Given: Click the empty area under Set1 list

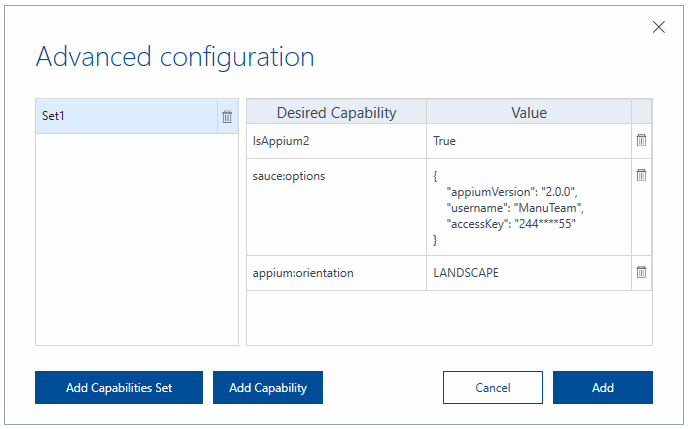Looking at the screenshot, I should (x=137, y=240).
